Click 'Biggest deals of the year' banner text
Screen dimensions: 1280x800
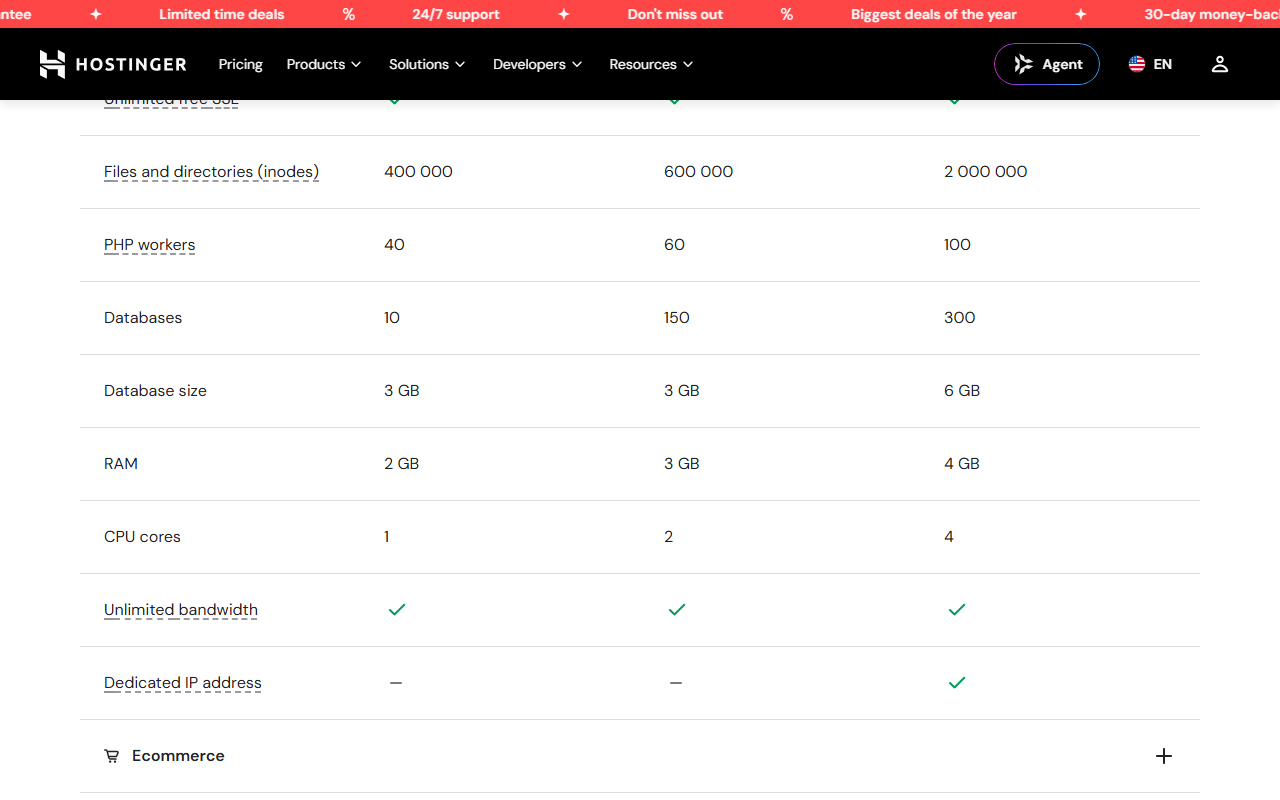tap(934, 14)
